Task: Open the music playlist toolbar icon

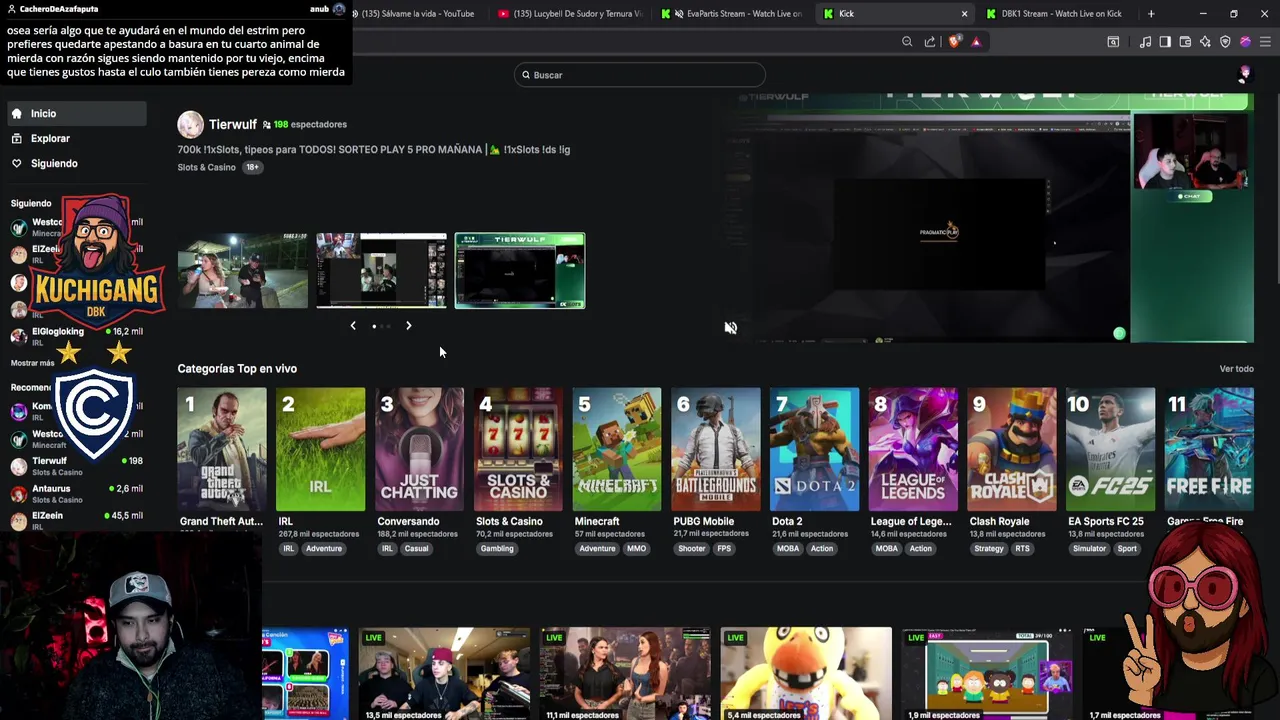Action: [1145, 42]
